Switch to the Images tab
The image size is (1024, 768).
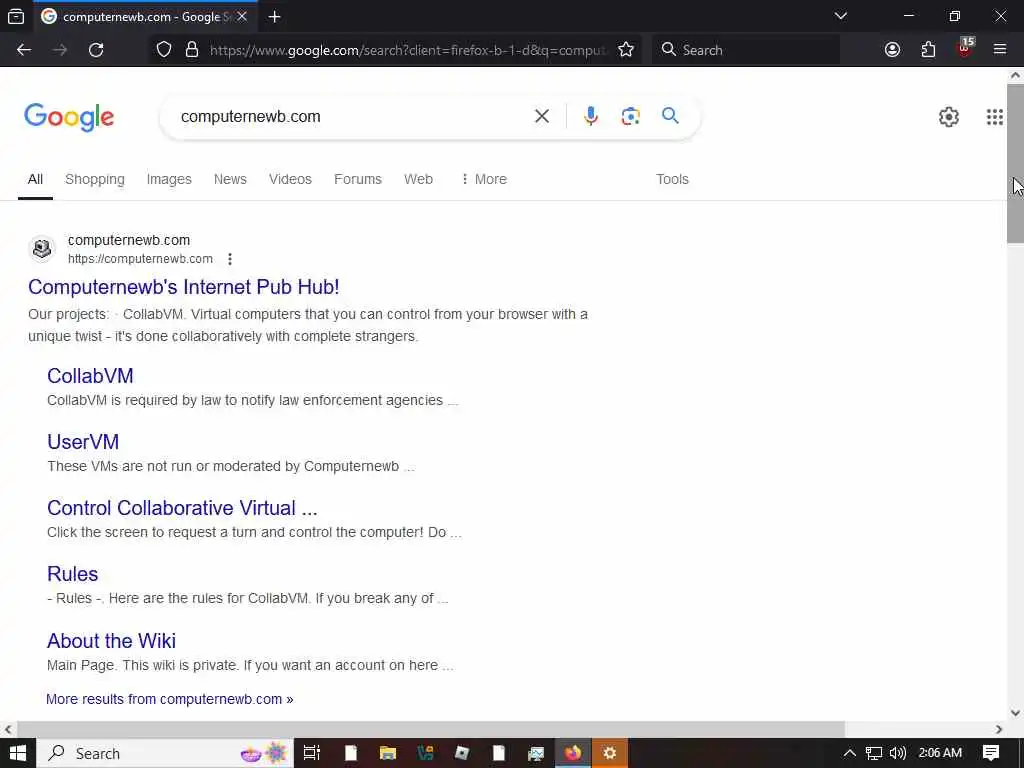169,179
